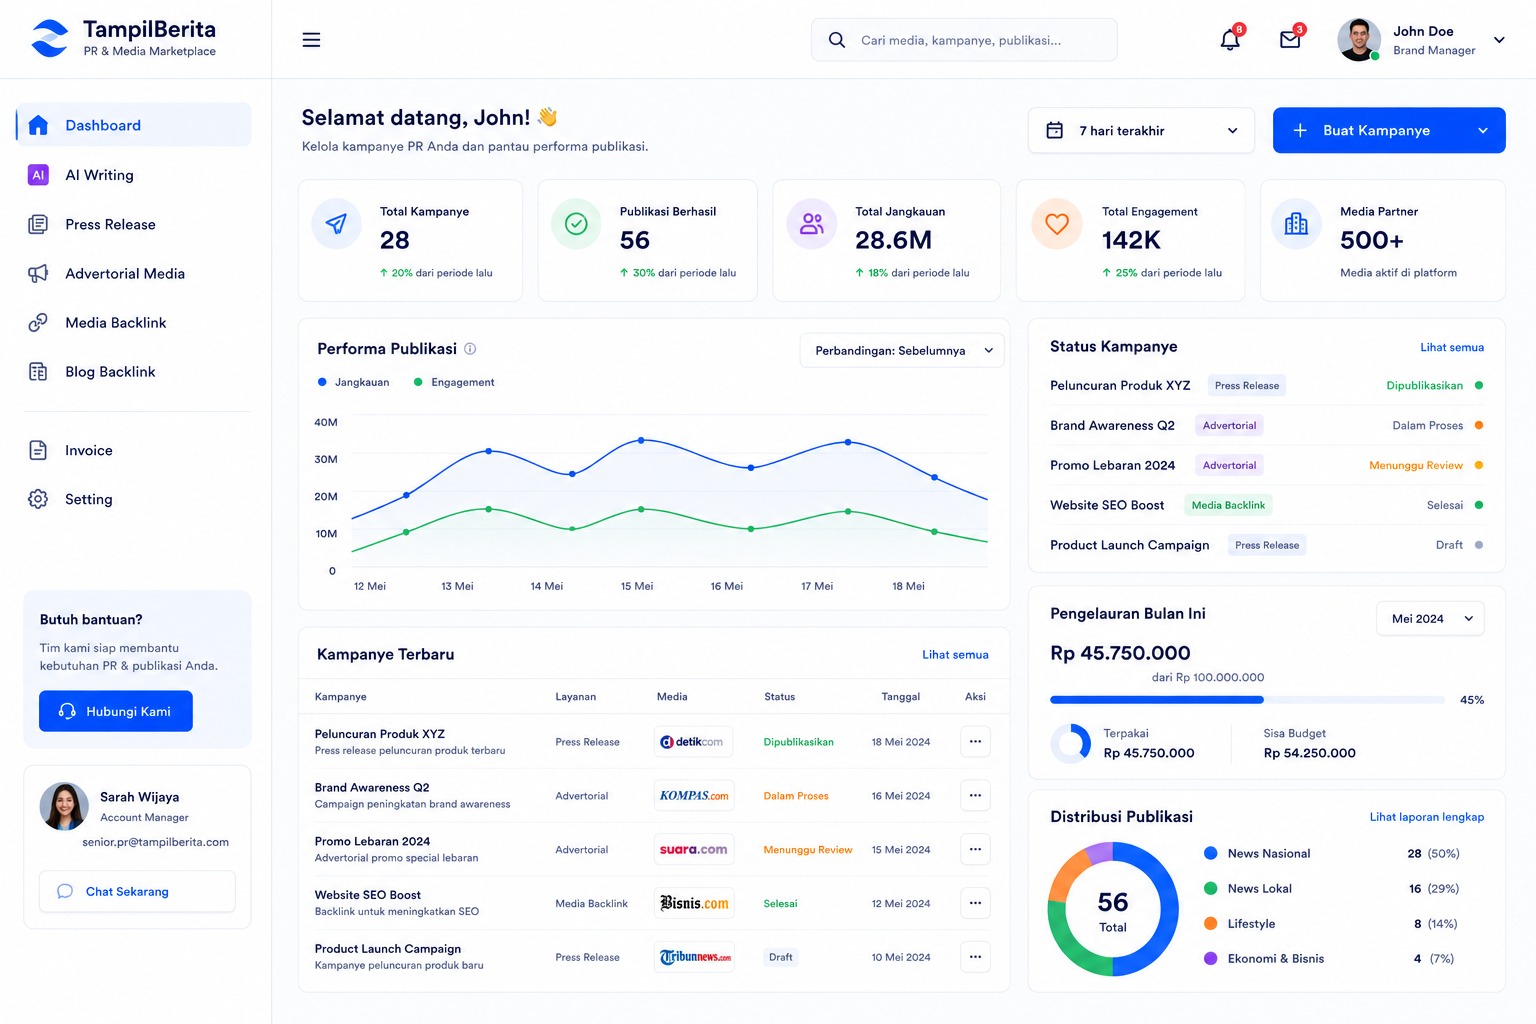Open actions menu for Website SEO Boost row

coord(975,903)
